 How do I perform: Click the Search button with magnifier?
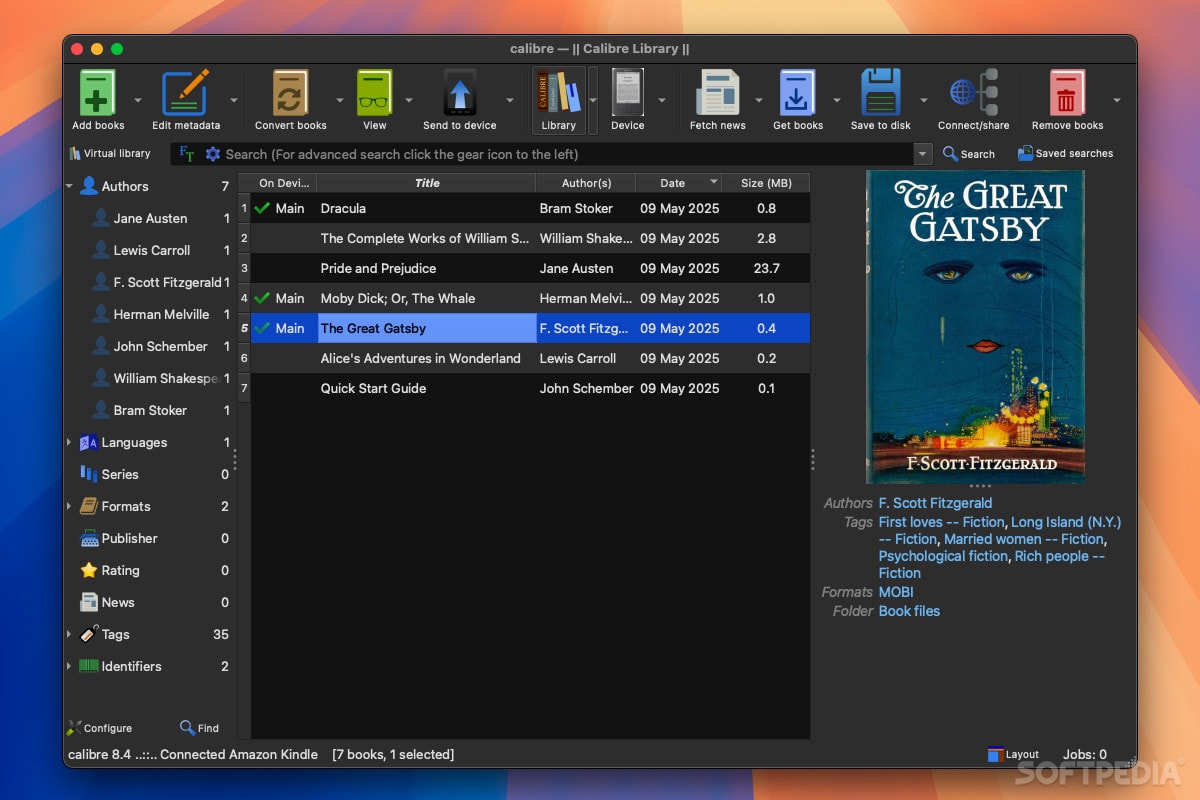(969, 154)
